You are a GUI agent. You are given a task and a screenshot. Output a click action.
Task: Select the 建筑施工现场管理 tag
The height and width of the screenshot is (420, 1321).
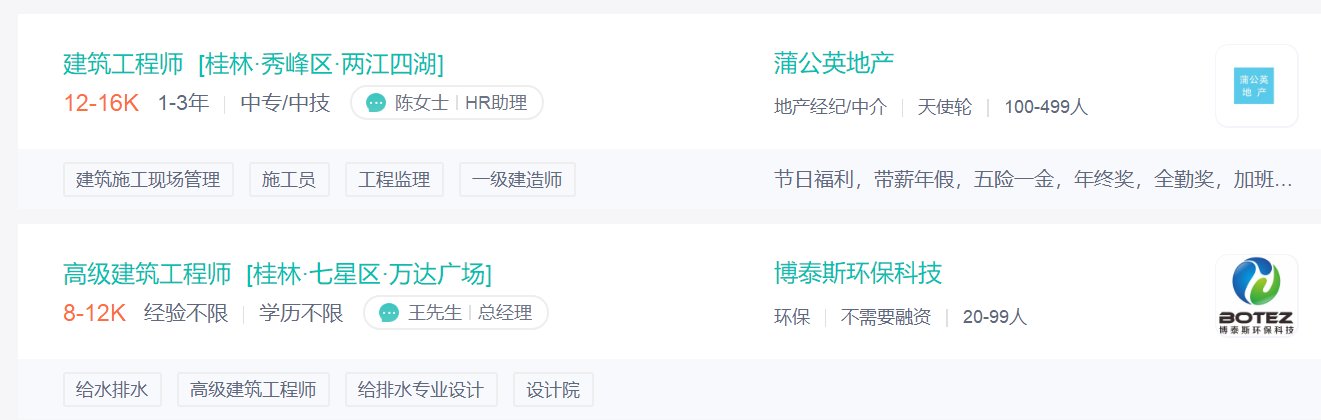pos(148,180)
